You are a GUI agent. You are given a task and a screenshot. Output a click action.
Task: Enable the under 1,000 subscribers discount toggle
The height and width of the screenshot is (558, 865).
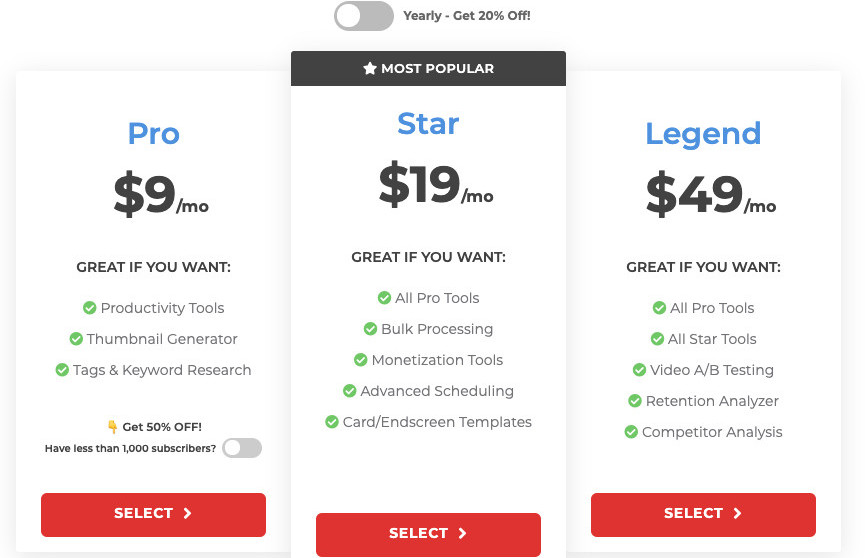point(242,448)
